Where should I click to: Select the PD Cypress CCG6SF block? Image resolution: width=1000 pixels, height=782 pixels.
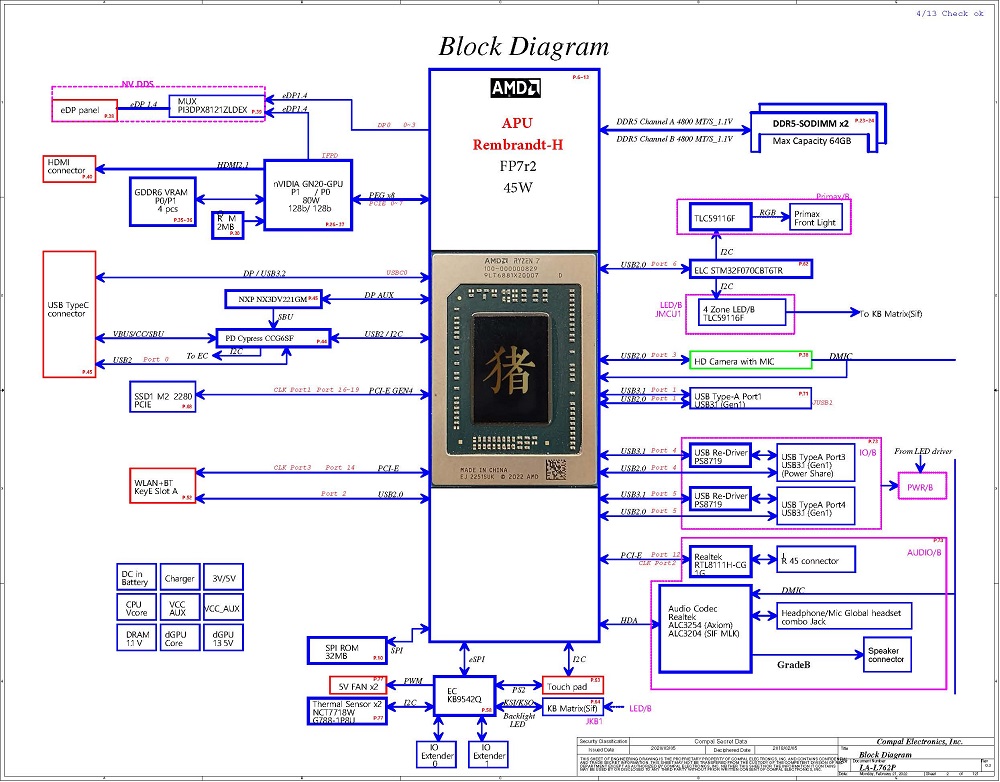point(274,338)
